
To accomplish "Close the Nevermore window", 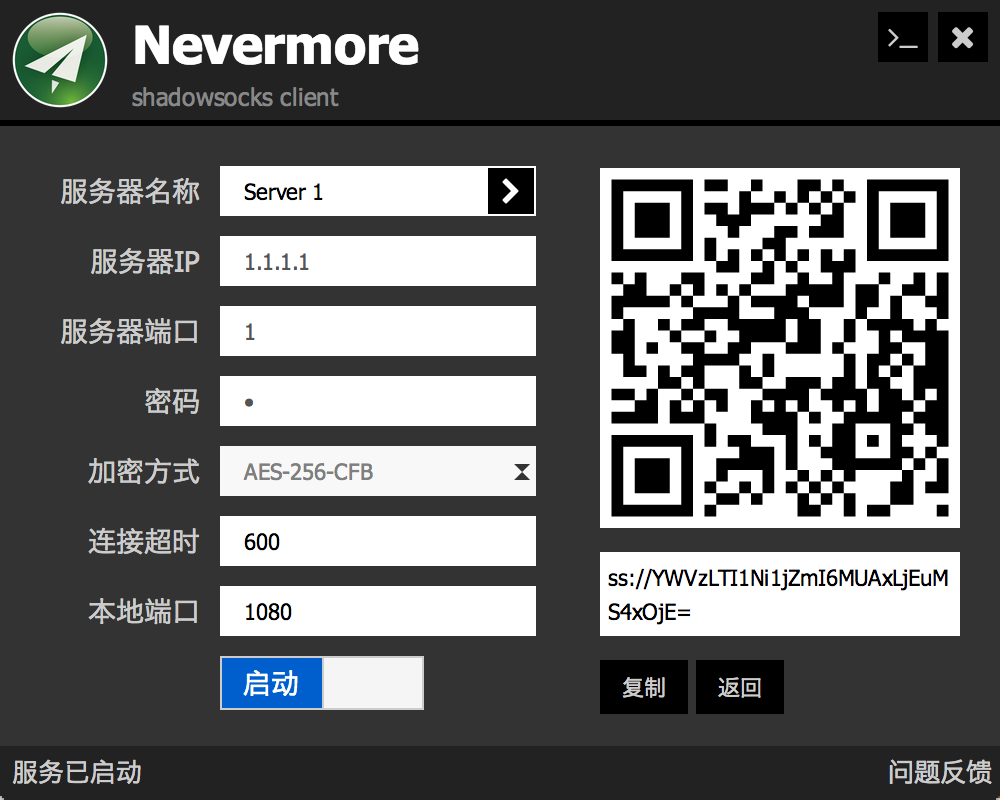I will 962,38.
